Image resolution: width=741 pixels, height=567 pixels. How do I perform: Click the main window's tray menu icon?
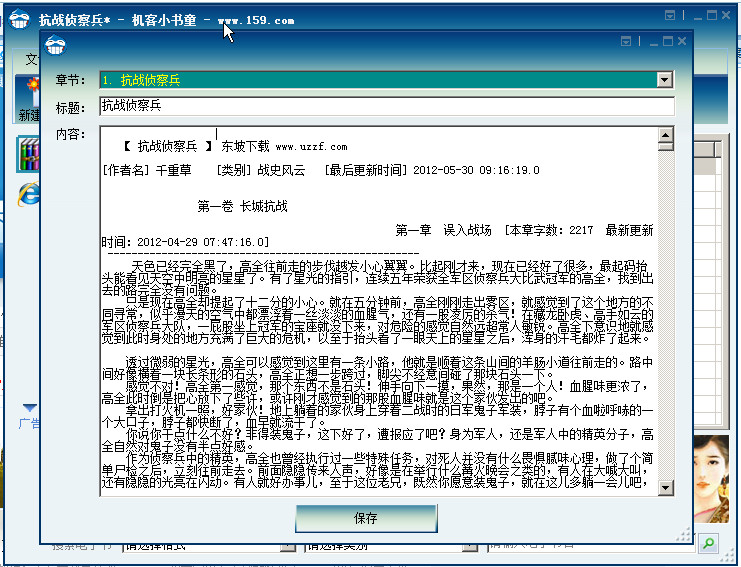(670, 16)
